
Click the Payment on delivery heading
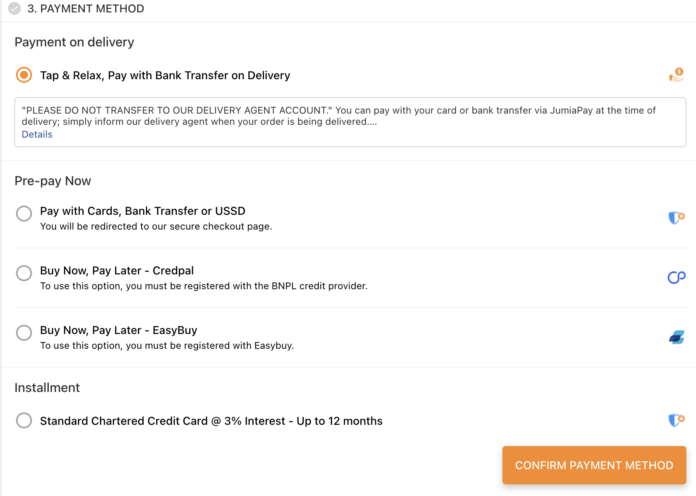[x=74, y=42]
